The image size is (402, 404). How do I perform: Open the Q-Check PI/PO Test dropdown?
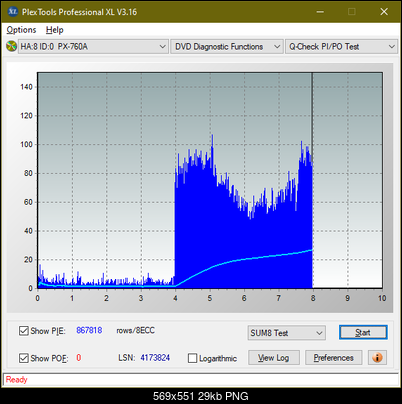pyautogui.click(x=341, y=47)
